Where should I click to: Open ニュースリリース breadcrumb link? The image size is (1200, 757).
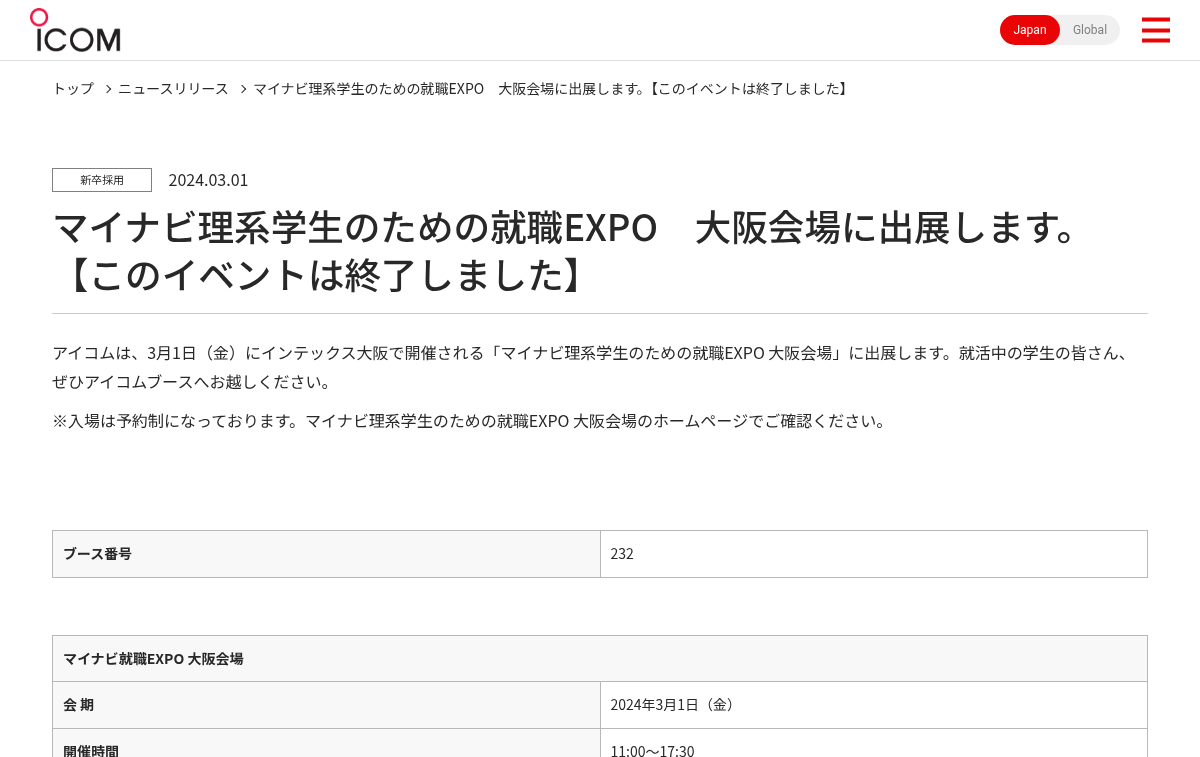pos(173,89)
